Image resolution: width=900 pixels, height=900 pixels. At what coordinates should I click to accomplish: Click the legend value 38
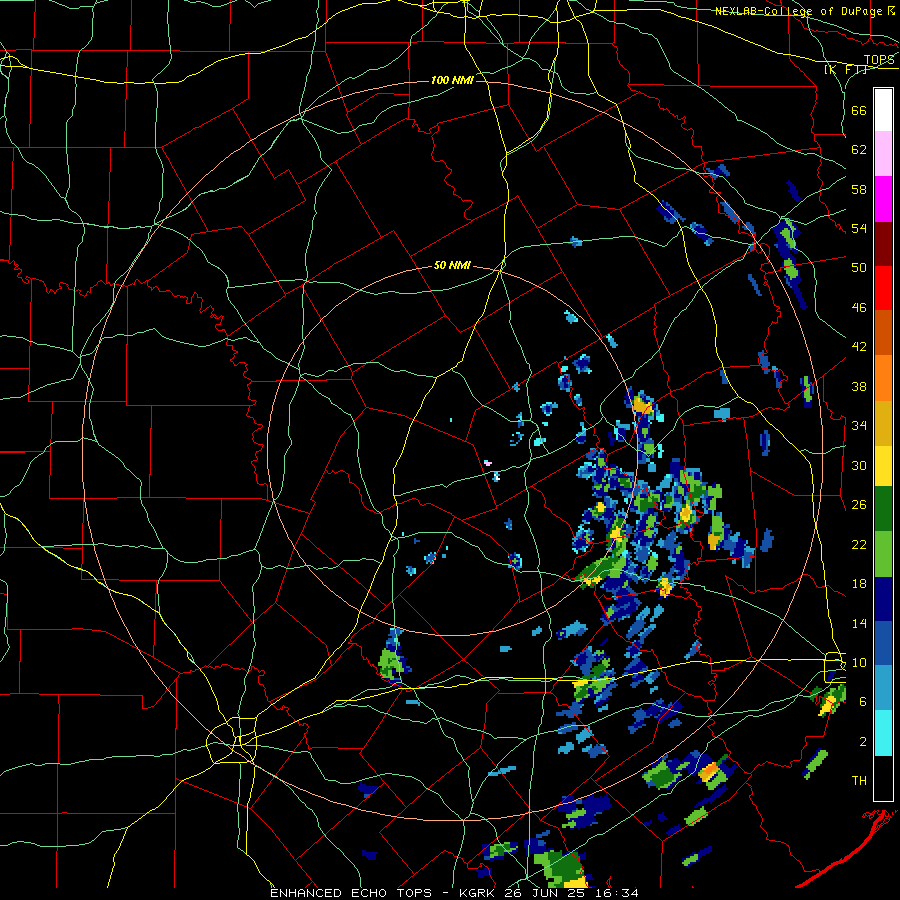pyautogui.click(x=859, y=386)
